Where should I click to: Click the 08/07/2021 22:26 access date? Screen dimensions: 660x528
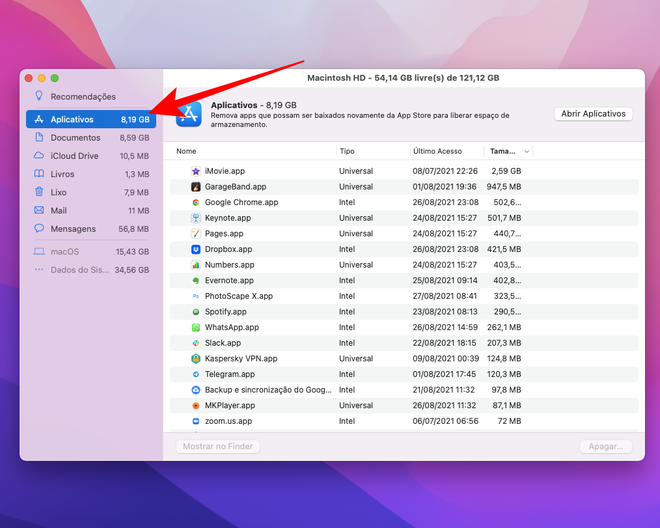point(445,171)
